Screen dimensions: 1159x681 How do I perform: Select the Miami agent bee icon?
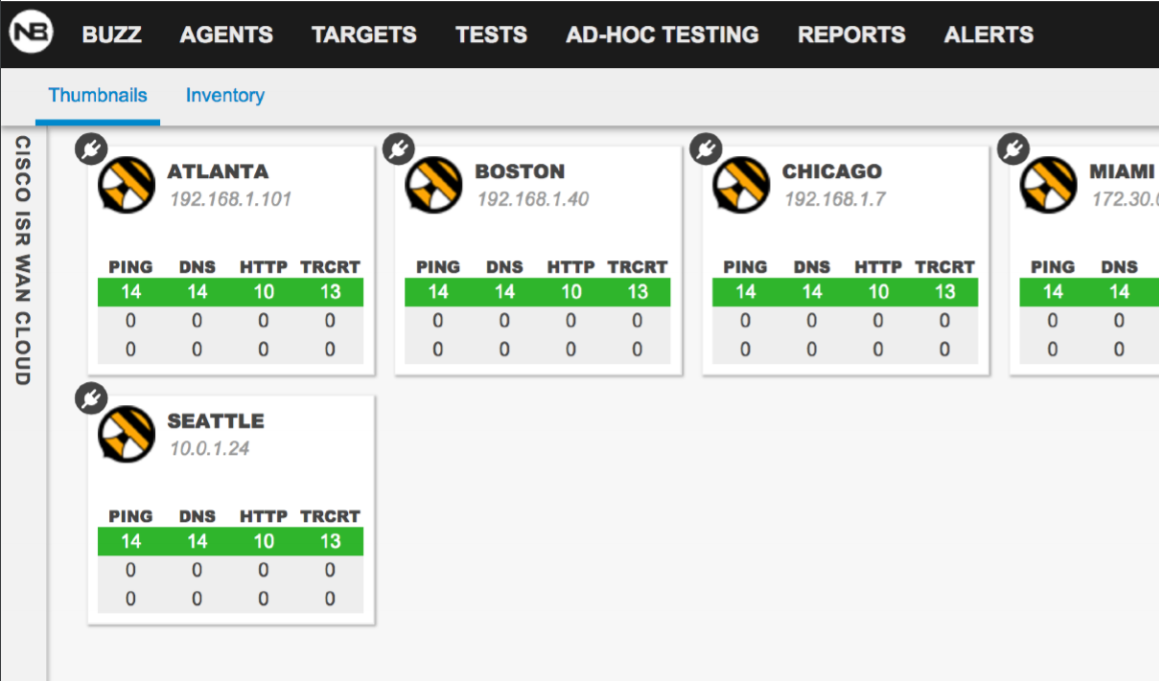pos(1049,185)
